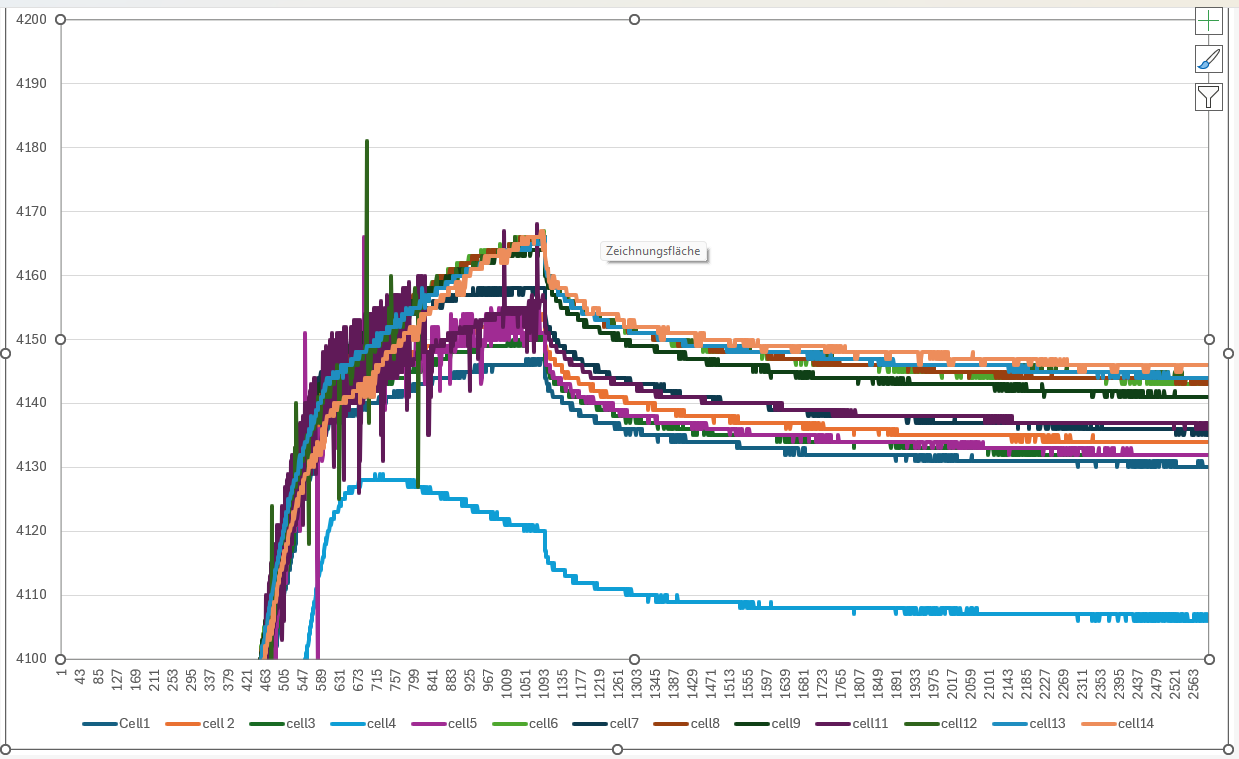Select the cell14 legend entry

pos(1118,723)
